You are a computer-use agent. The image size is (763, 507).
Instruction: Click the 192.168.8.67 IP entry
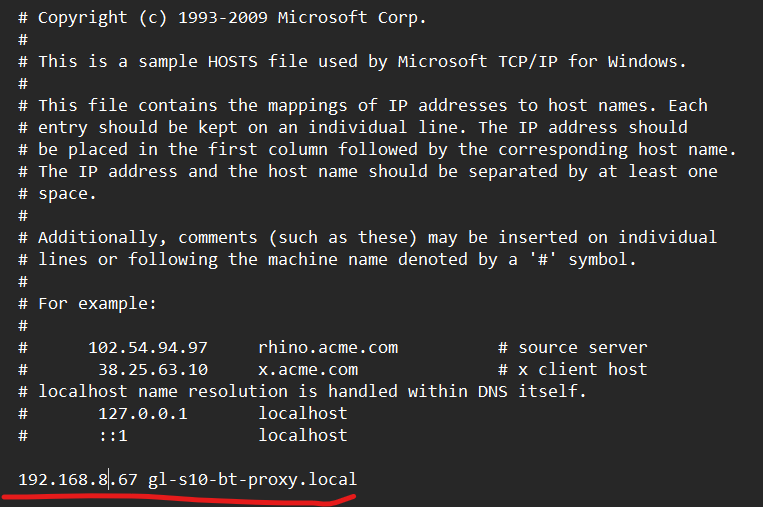coord(78,480)
